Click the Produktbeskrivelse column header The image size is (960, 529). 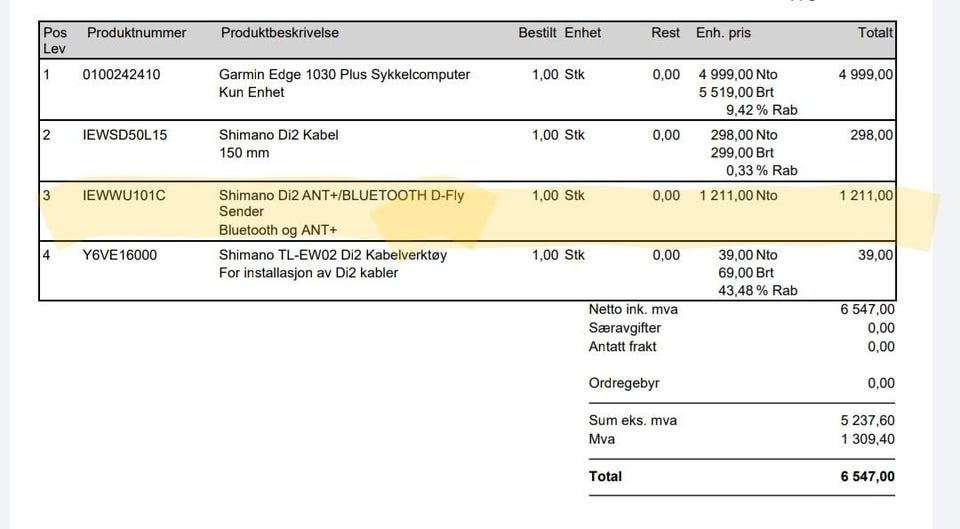click(279, 33)
